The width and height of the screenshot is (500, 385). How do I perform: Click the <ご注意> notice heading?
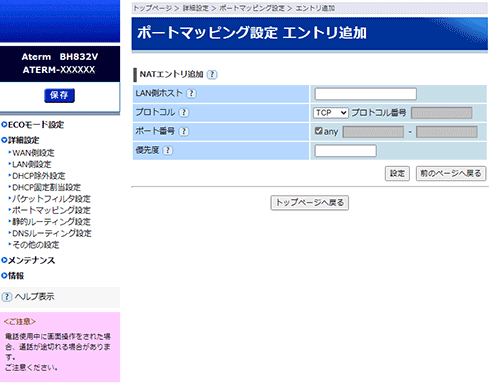coord(20,322)
